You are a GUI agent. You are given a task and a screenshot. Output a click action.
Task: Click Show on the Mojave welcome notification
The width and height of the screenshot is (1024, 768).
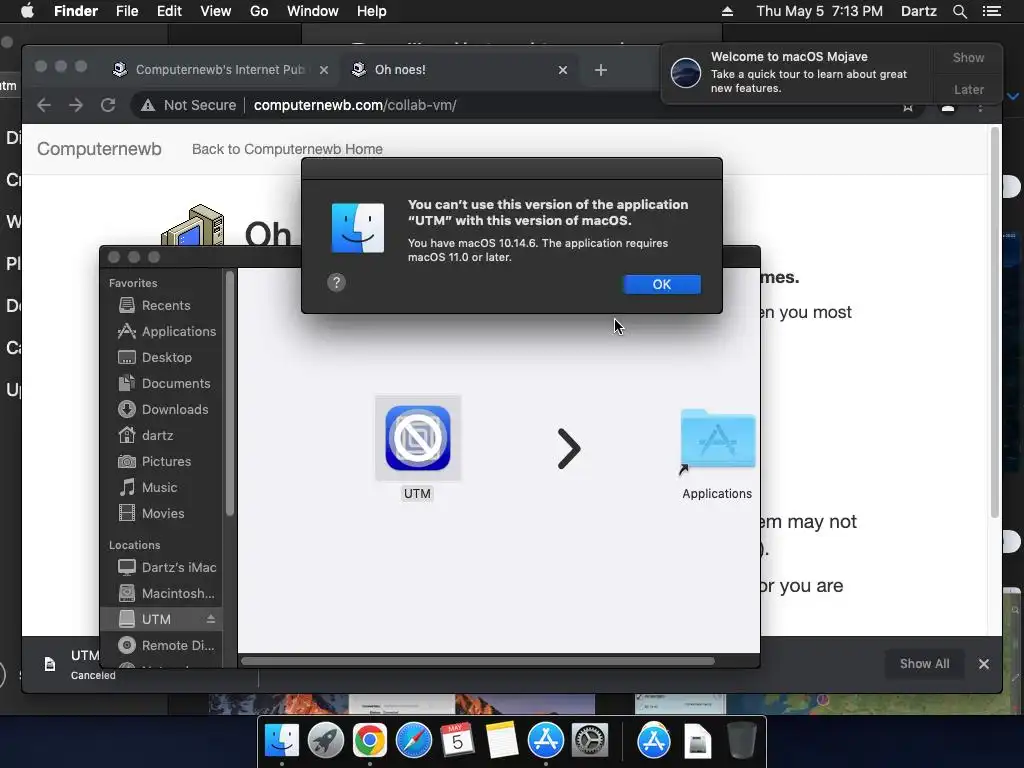pyautogui.click(x=968, y=57)
